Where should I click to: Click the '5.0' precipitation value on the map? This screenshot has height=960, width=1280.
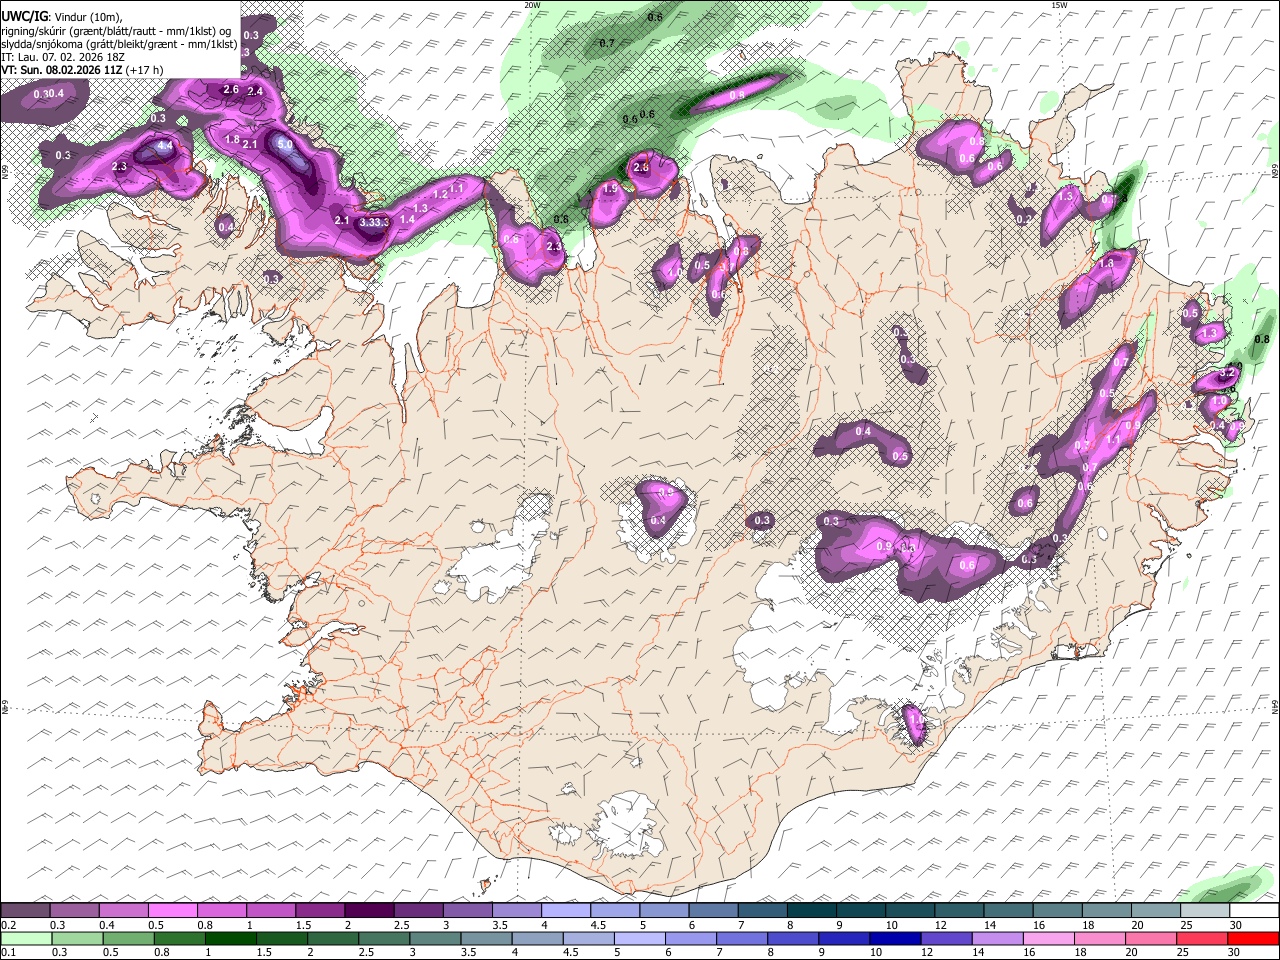click(x=285, y=144)
